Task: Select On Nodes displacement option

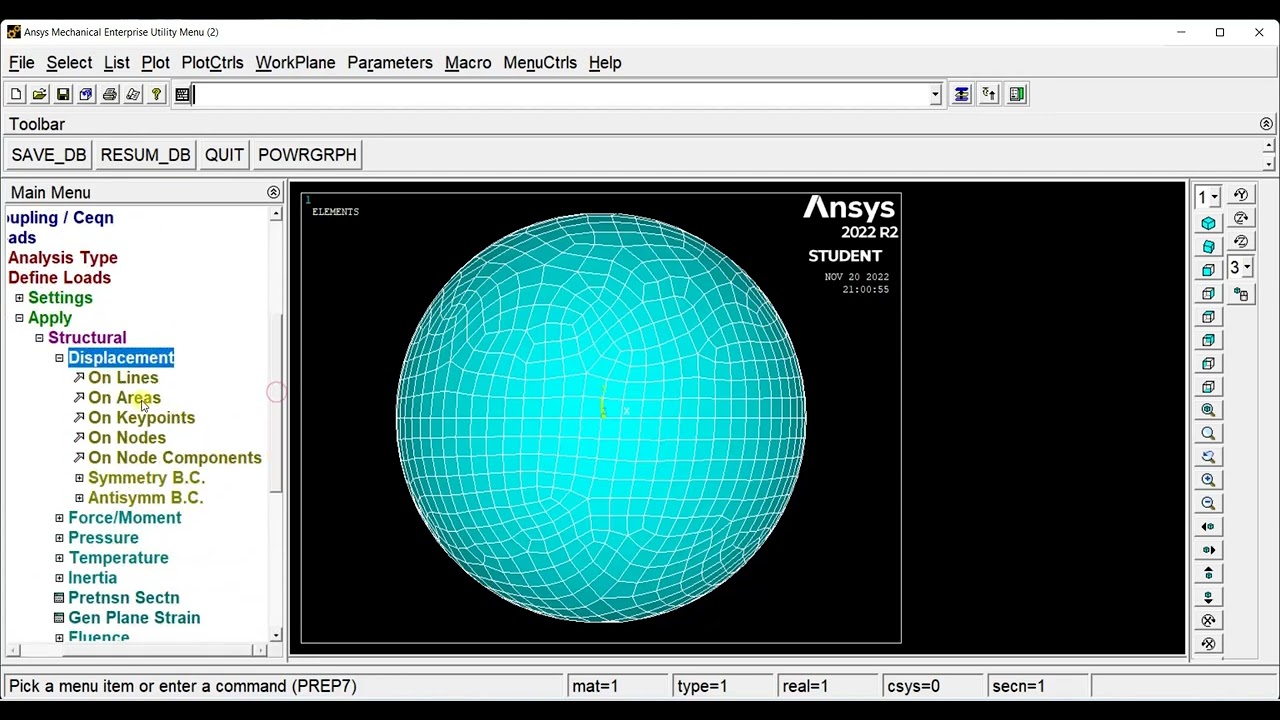Action: click(127, 438)
